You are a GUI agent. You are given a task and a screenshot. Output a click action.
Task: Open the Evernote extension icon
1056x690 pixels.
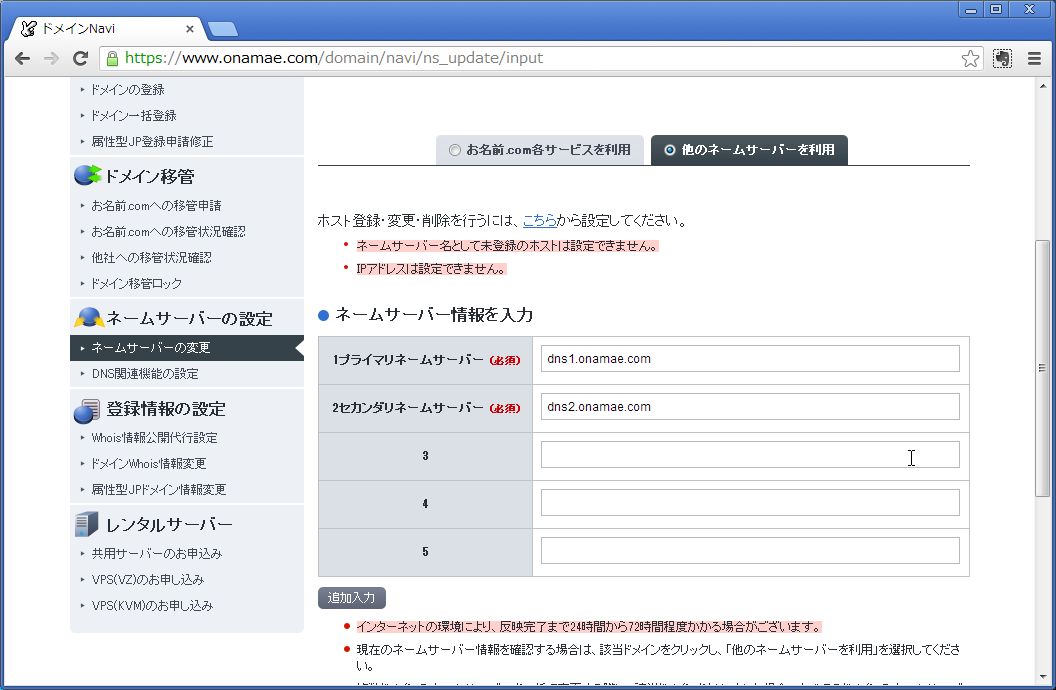tap(1002, 59)
